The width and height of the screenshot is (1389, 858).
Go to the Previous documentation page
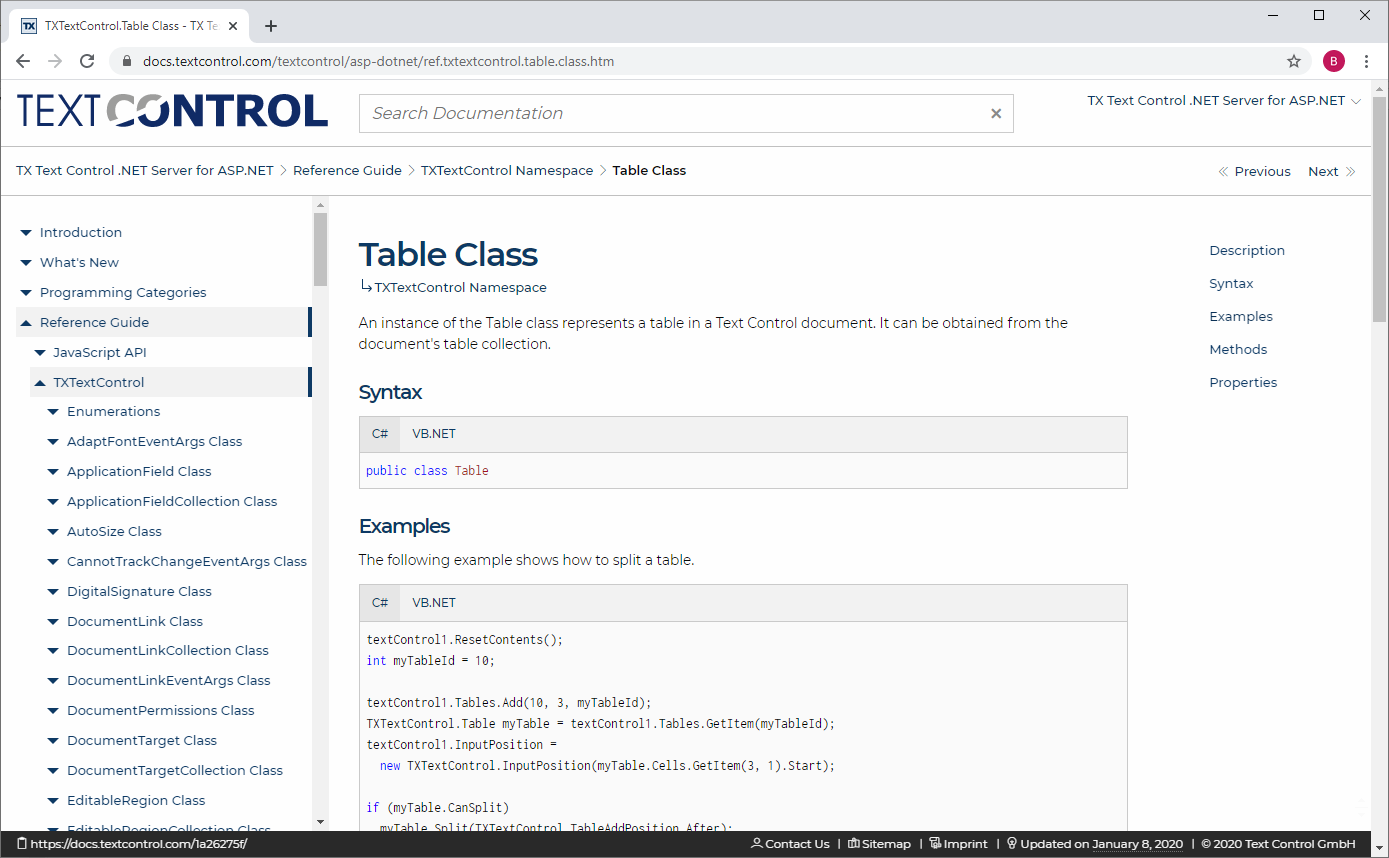(x=1254, y=172)
